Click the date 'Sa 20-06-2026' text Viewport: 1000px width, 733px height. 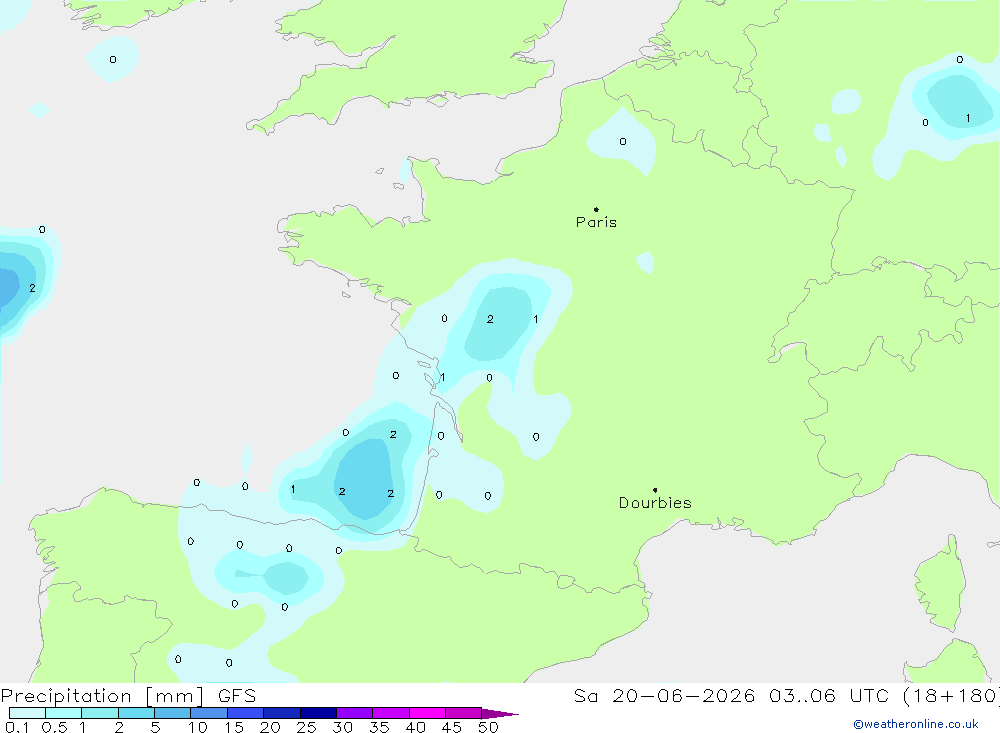[664, 696]
